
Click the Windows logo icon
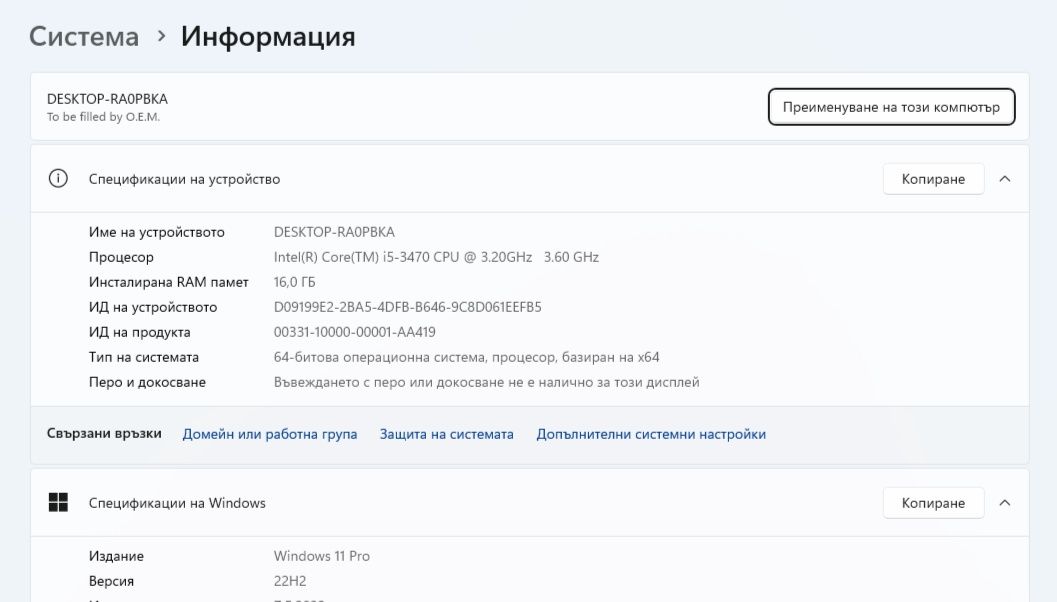[58, 502]
